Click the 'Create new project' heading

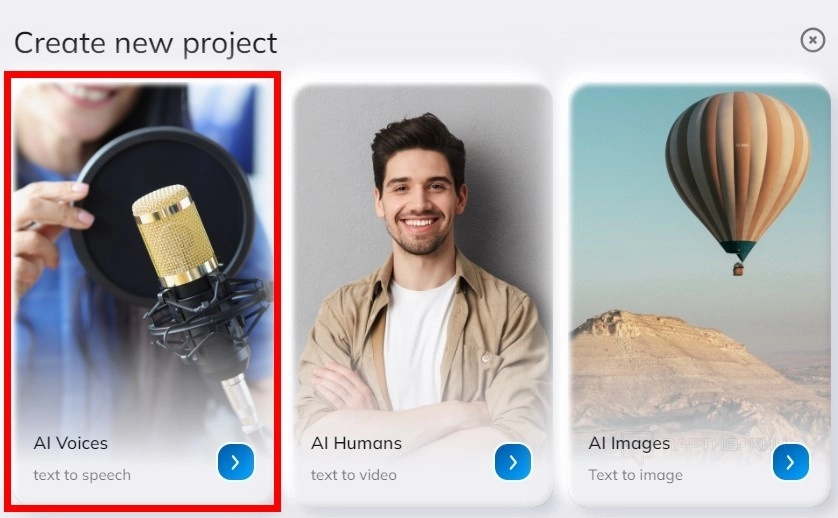click(145, 43)
